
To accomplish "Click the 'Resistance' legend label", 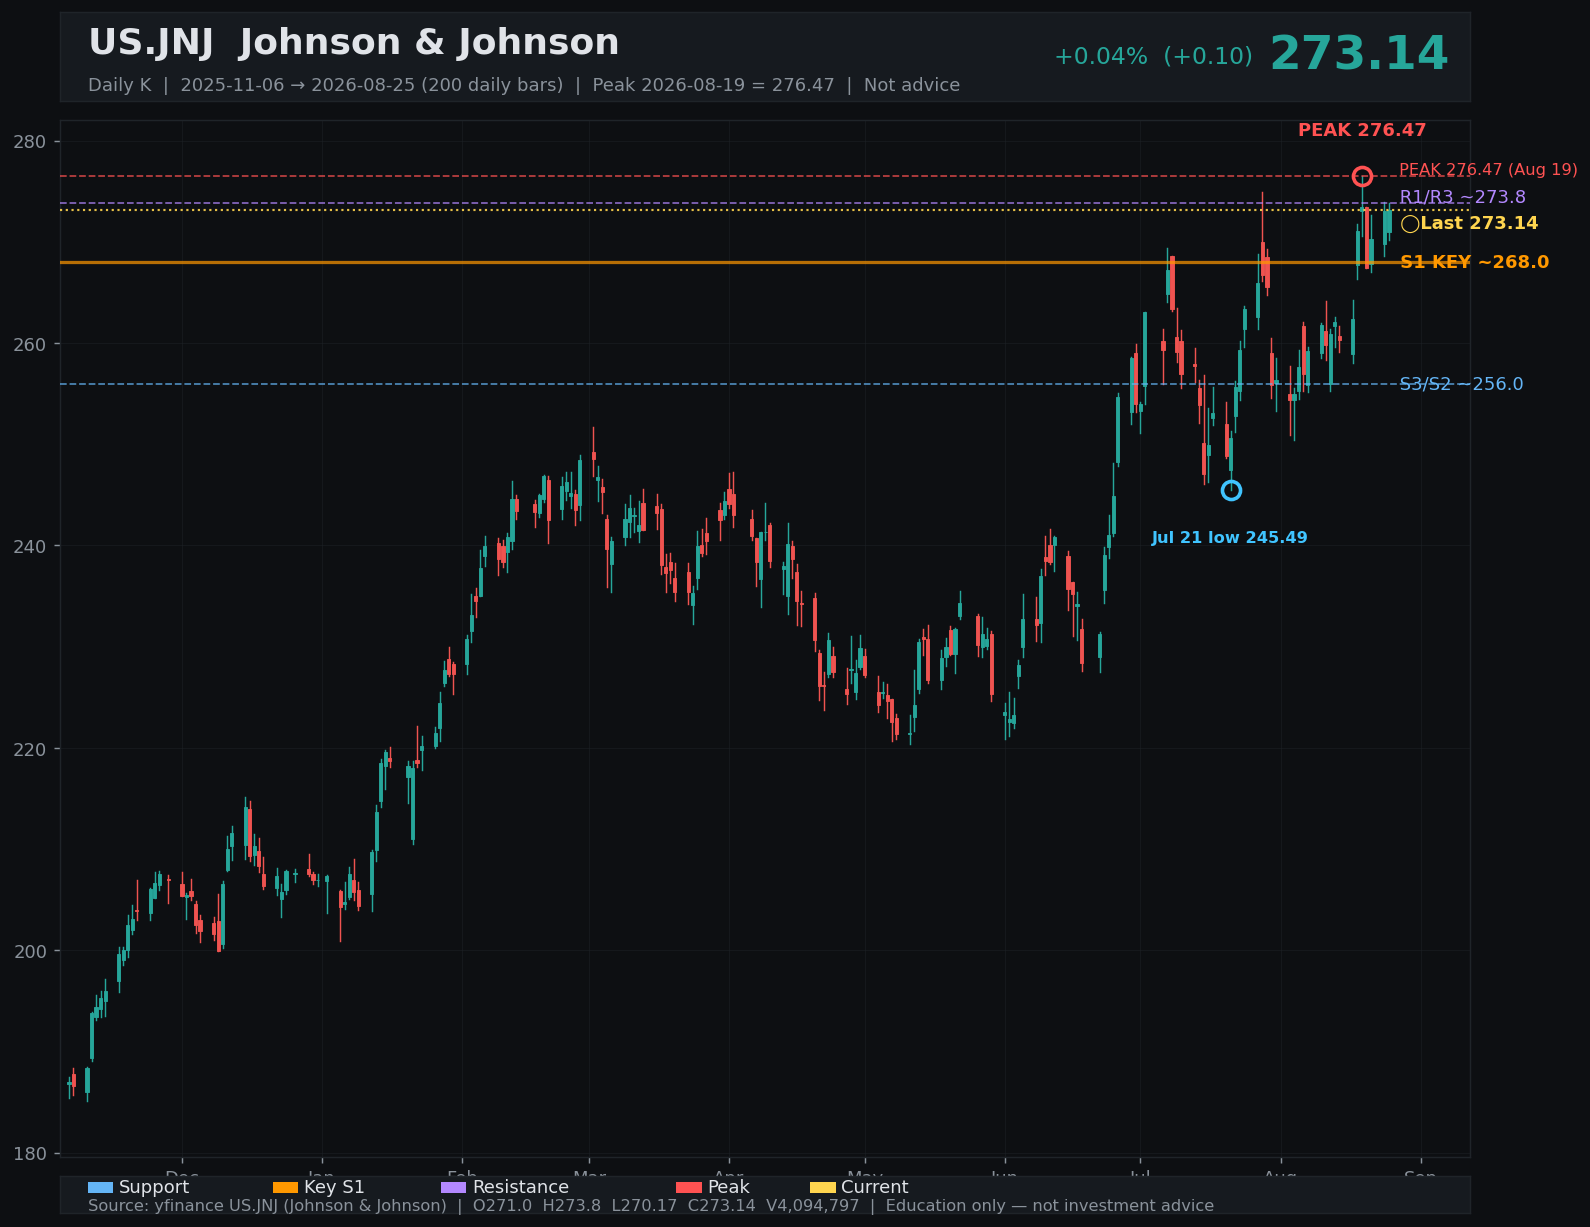I will [520, 1187].
